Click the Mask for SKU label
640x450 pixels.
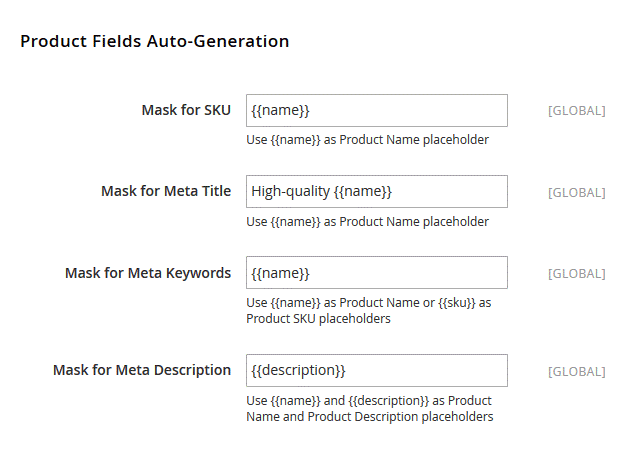pyautogui.click(x=186, y=110)
